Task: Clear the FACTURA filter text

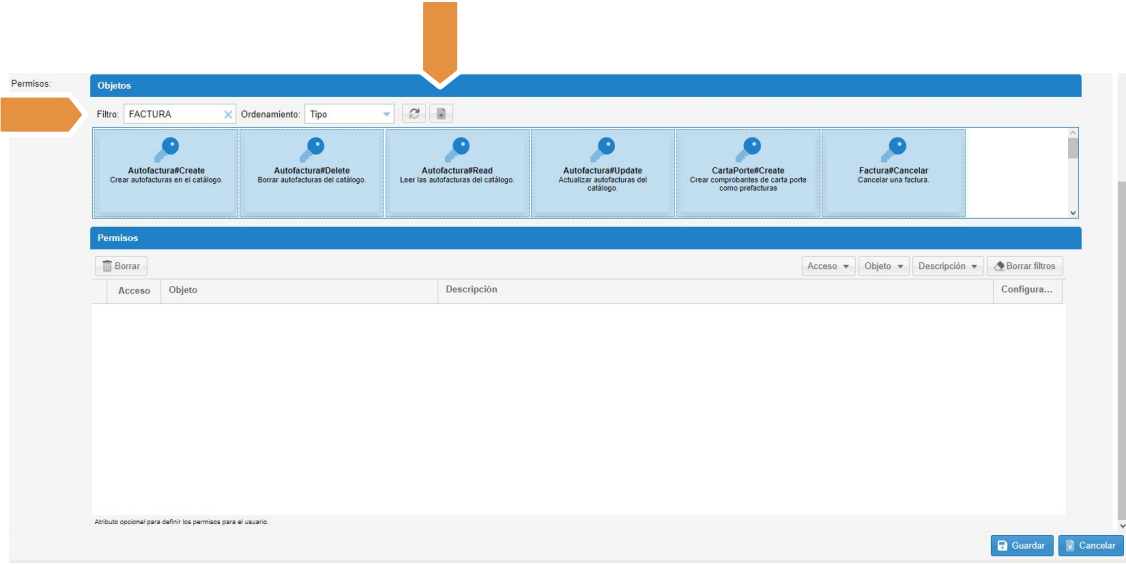Action: coord(227,115)
